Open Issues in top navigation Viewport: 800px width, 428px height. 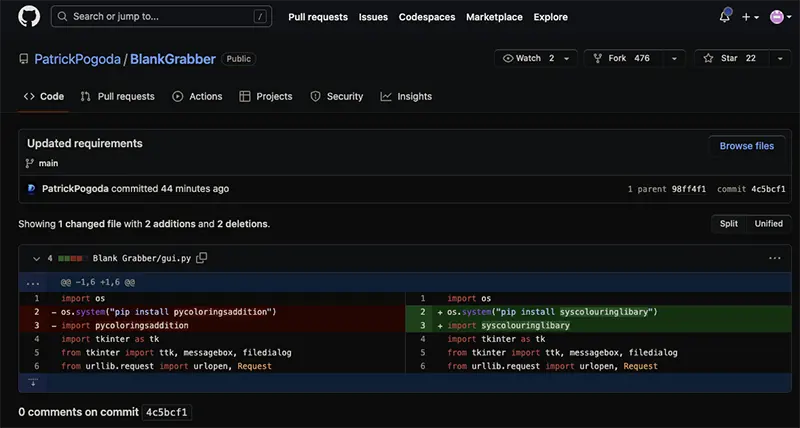[373, 17]
